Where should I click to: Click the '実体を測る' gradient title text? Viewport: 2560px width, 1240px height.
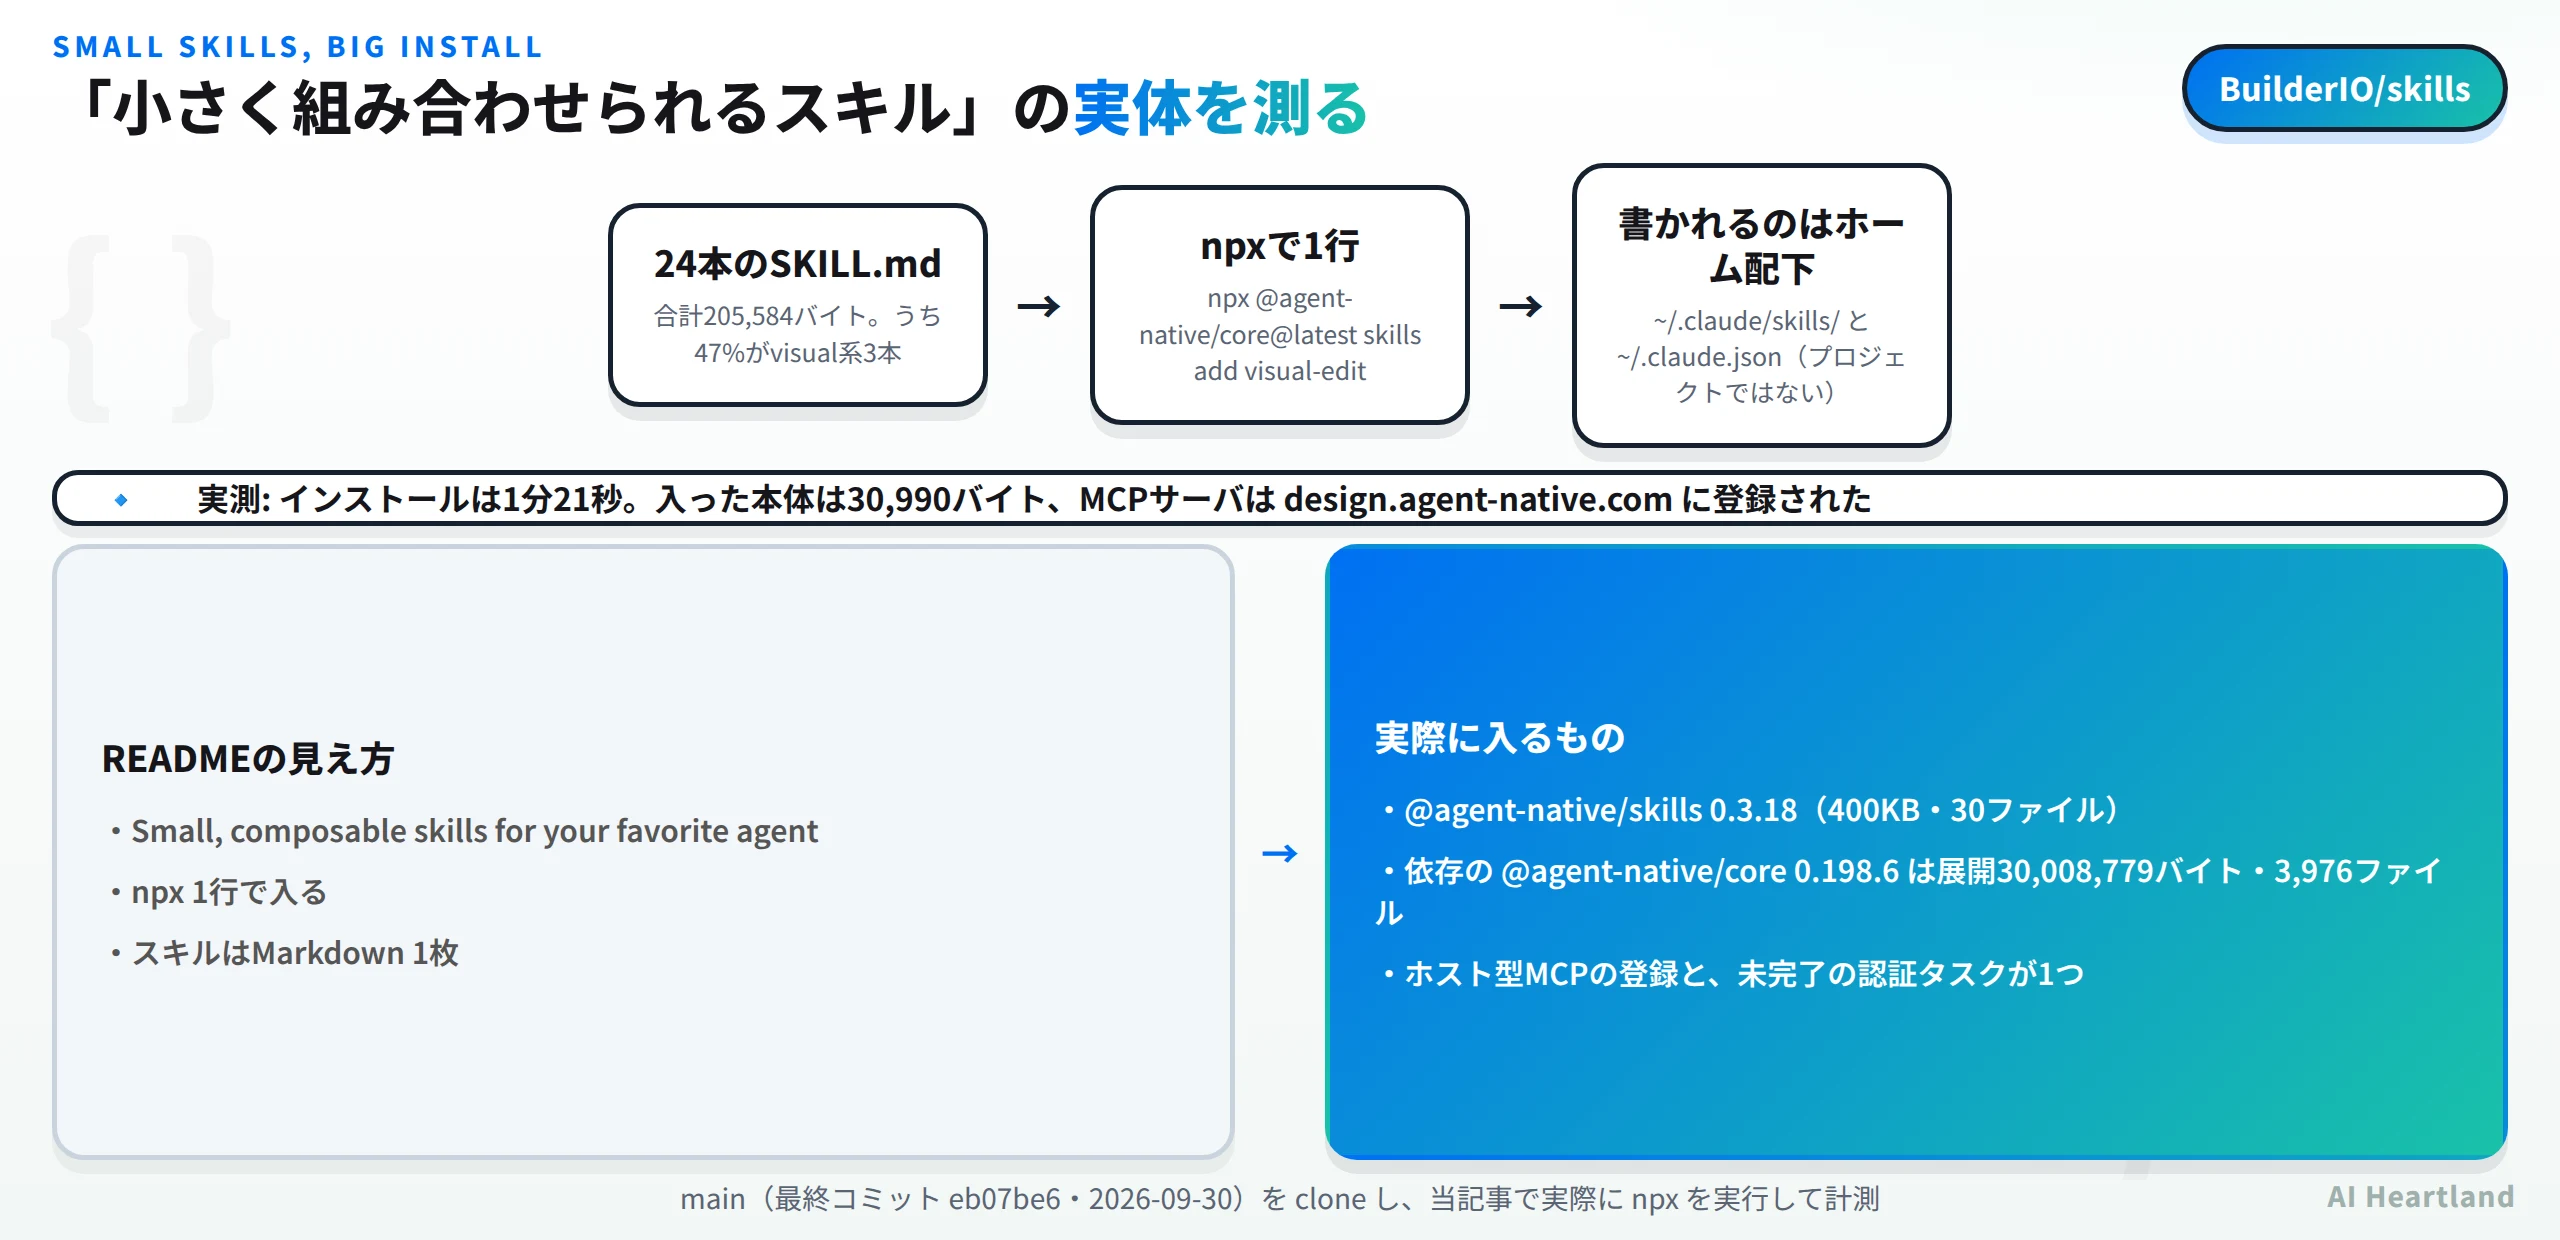1221,108
